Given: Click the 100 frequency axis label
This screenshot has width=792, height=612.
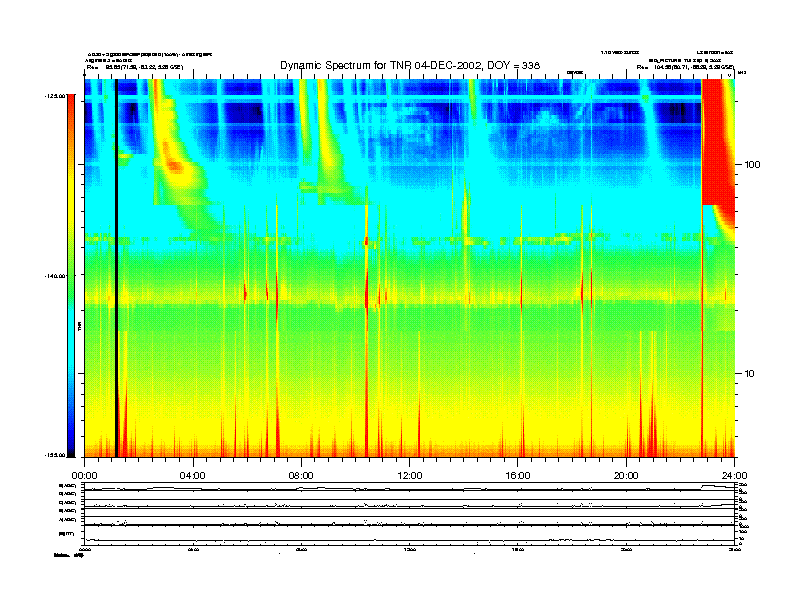Looking at the screenshot, I should tap(752, 165).
